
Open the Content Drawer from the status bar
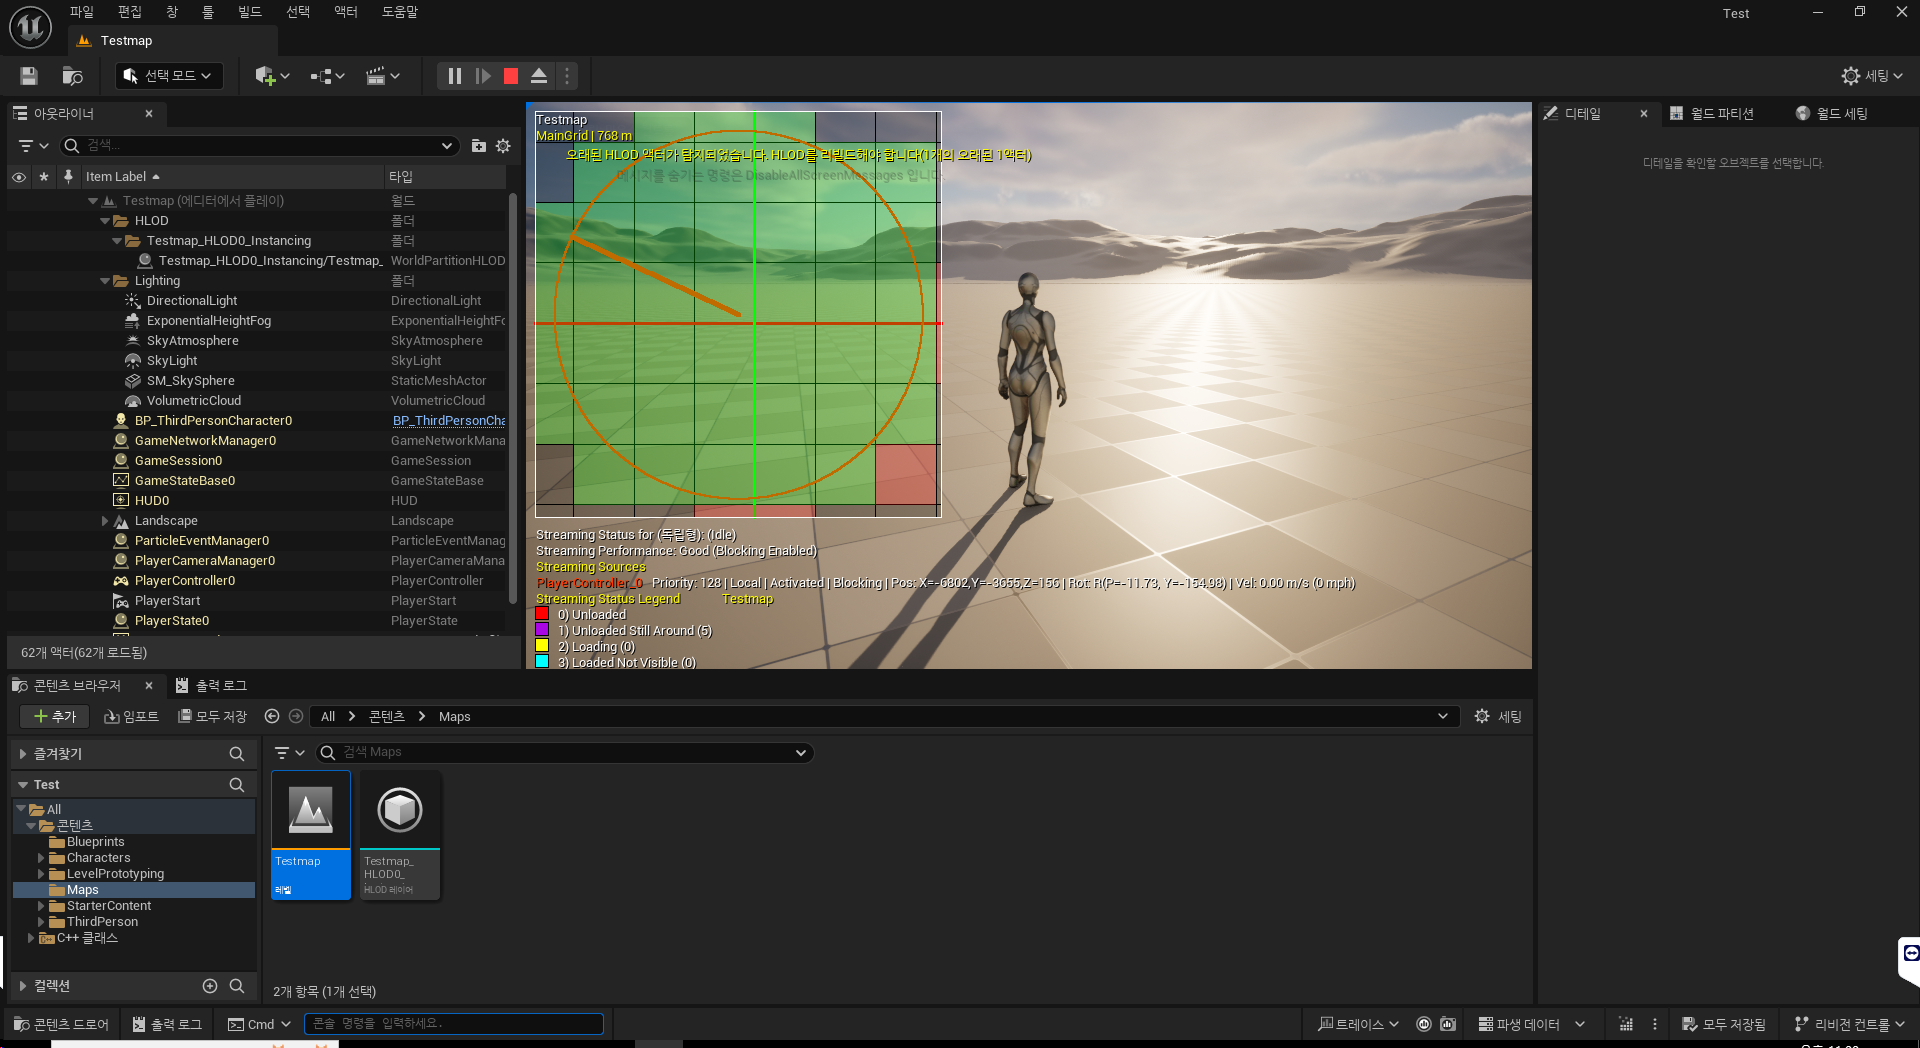(61, 1025)
